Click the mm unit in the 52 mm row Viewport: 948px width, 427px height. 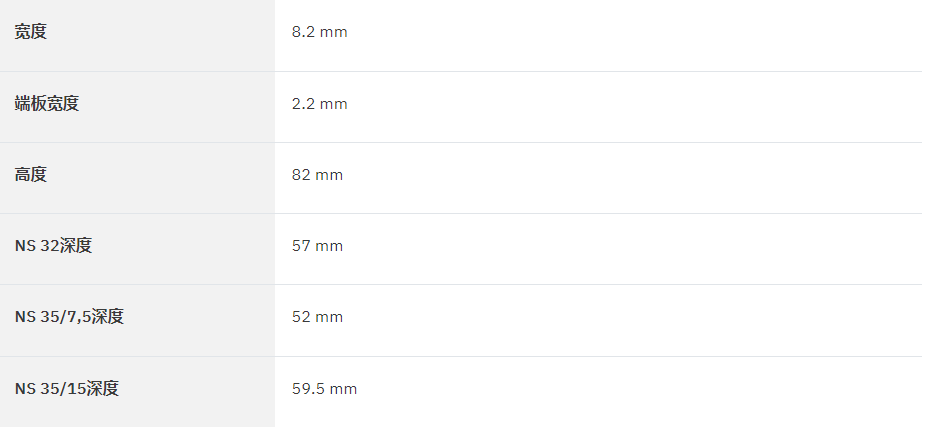pos(329,318)
